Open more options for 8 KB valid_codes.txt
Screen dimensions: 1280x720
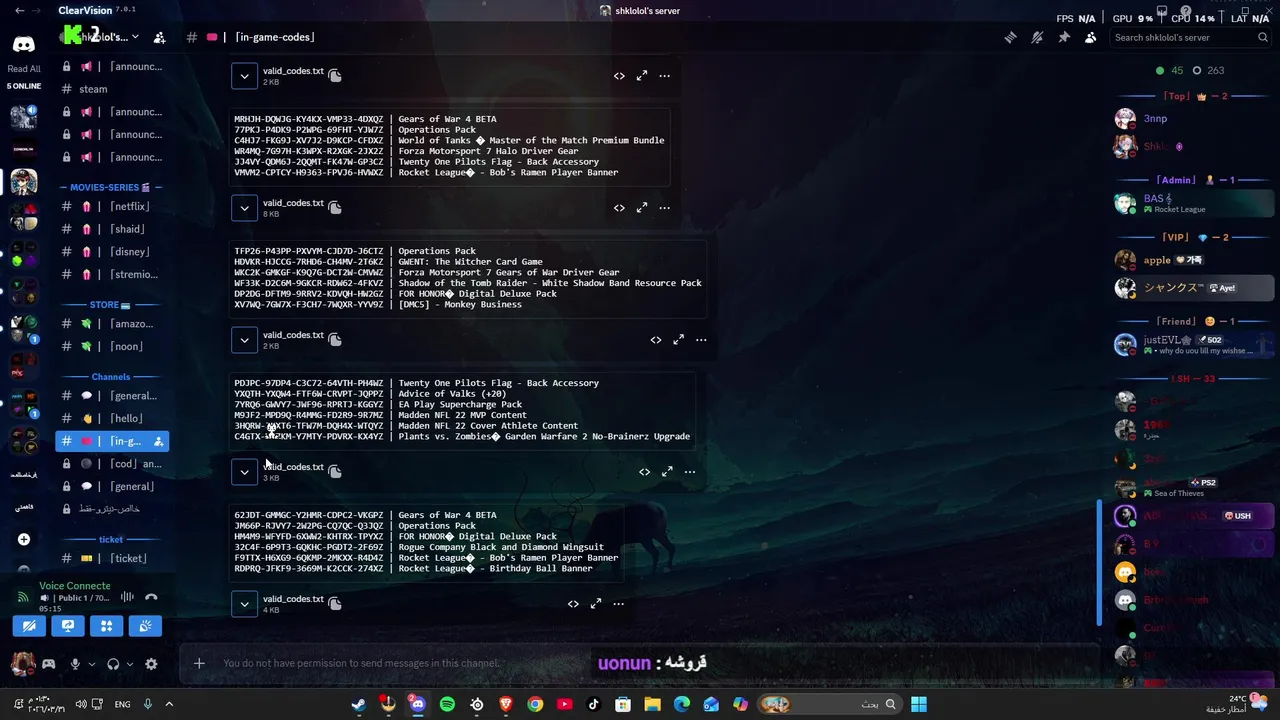click(x=664, y=208)
